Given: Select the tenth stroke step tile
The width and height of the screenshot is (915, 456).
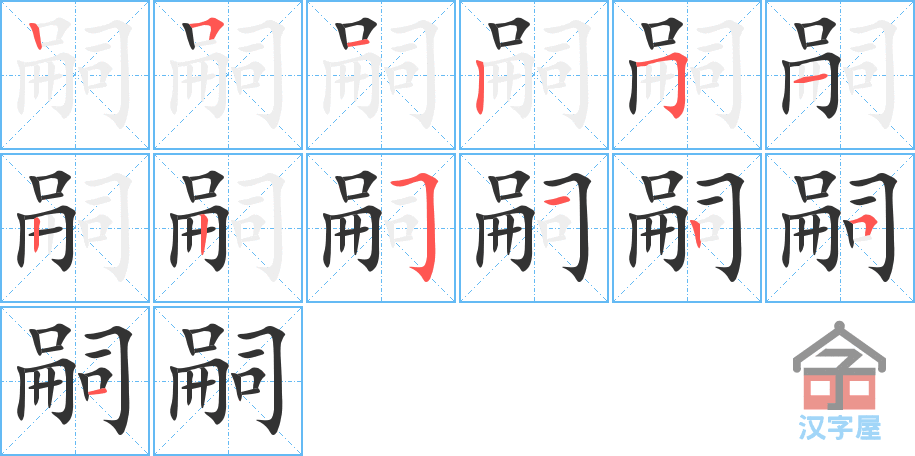Looking at the screenshot, I should 534,228.
